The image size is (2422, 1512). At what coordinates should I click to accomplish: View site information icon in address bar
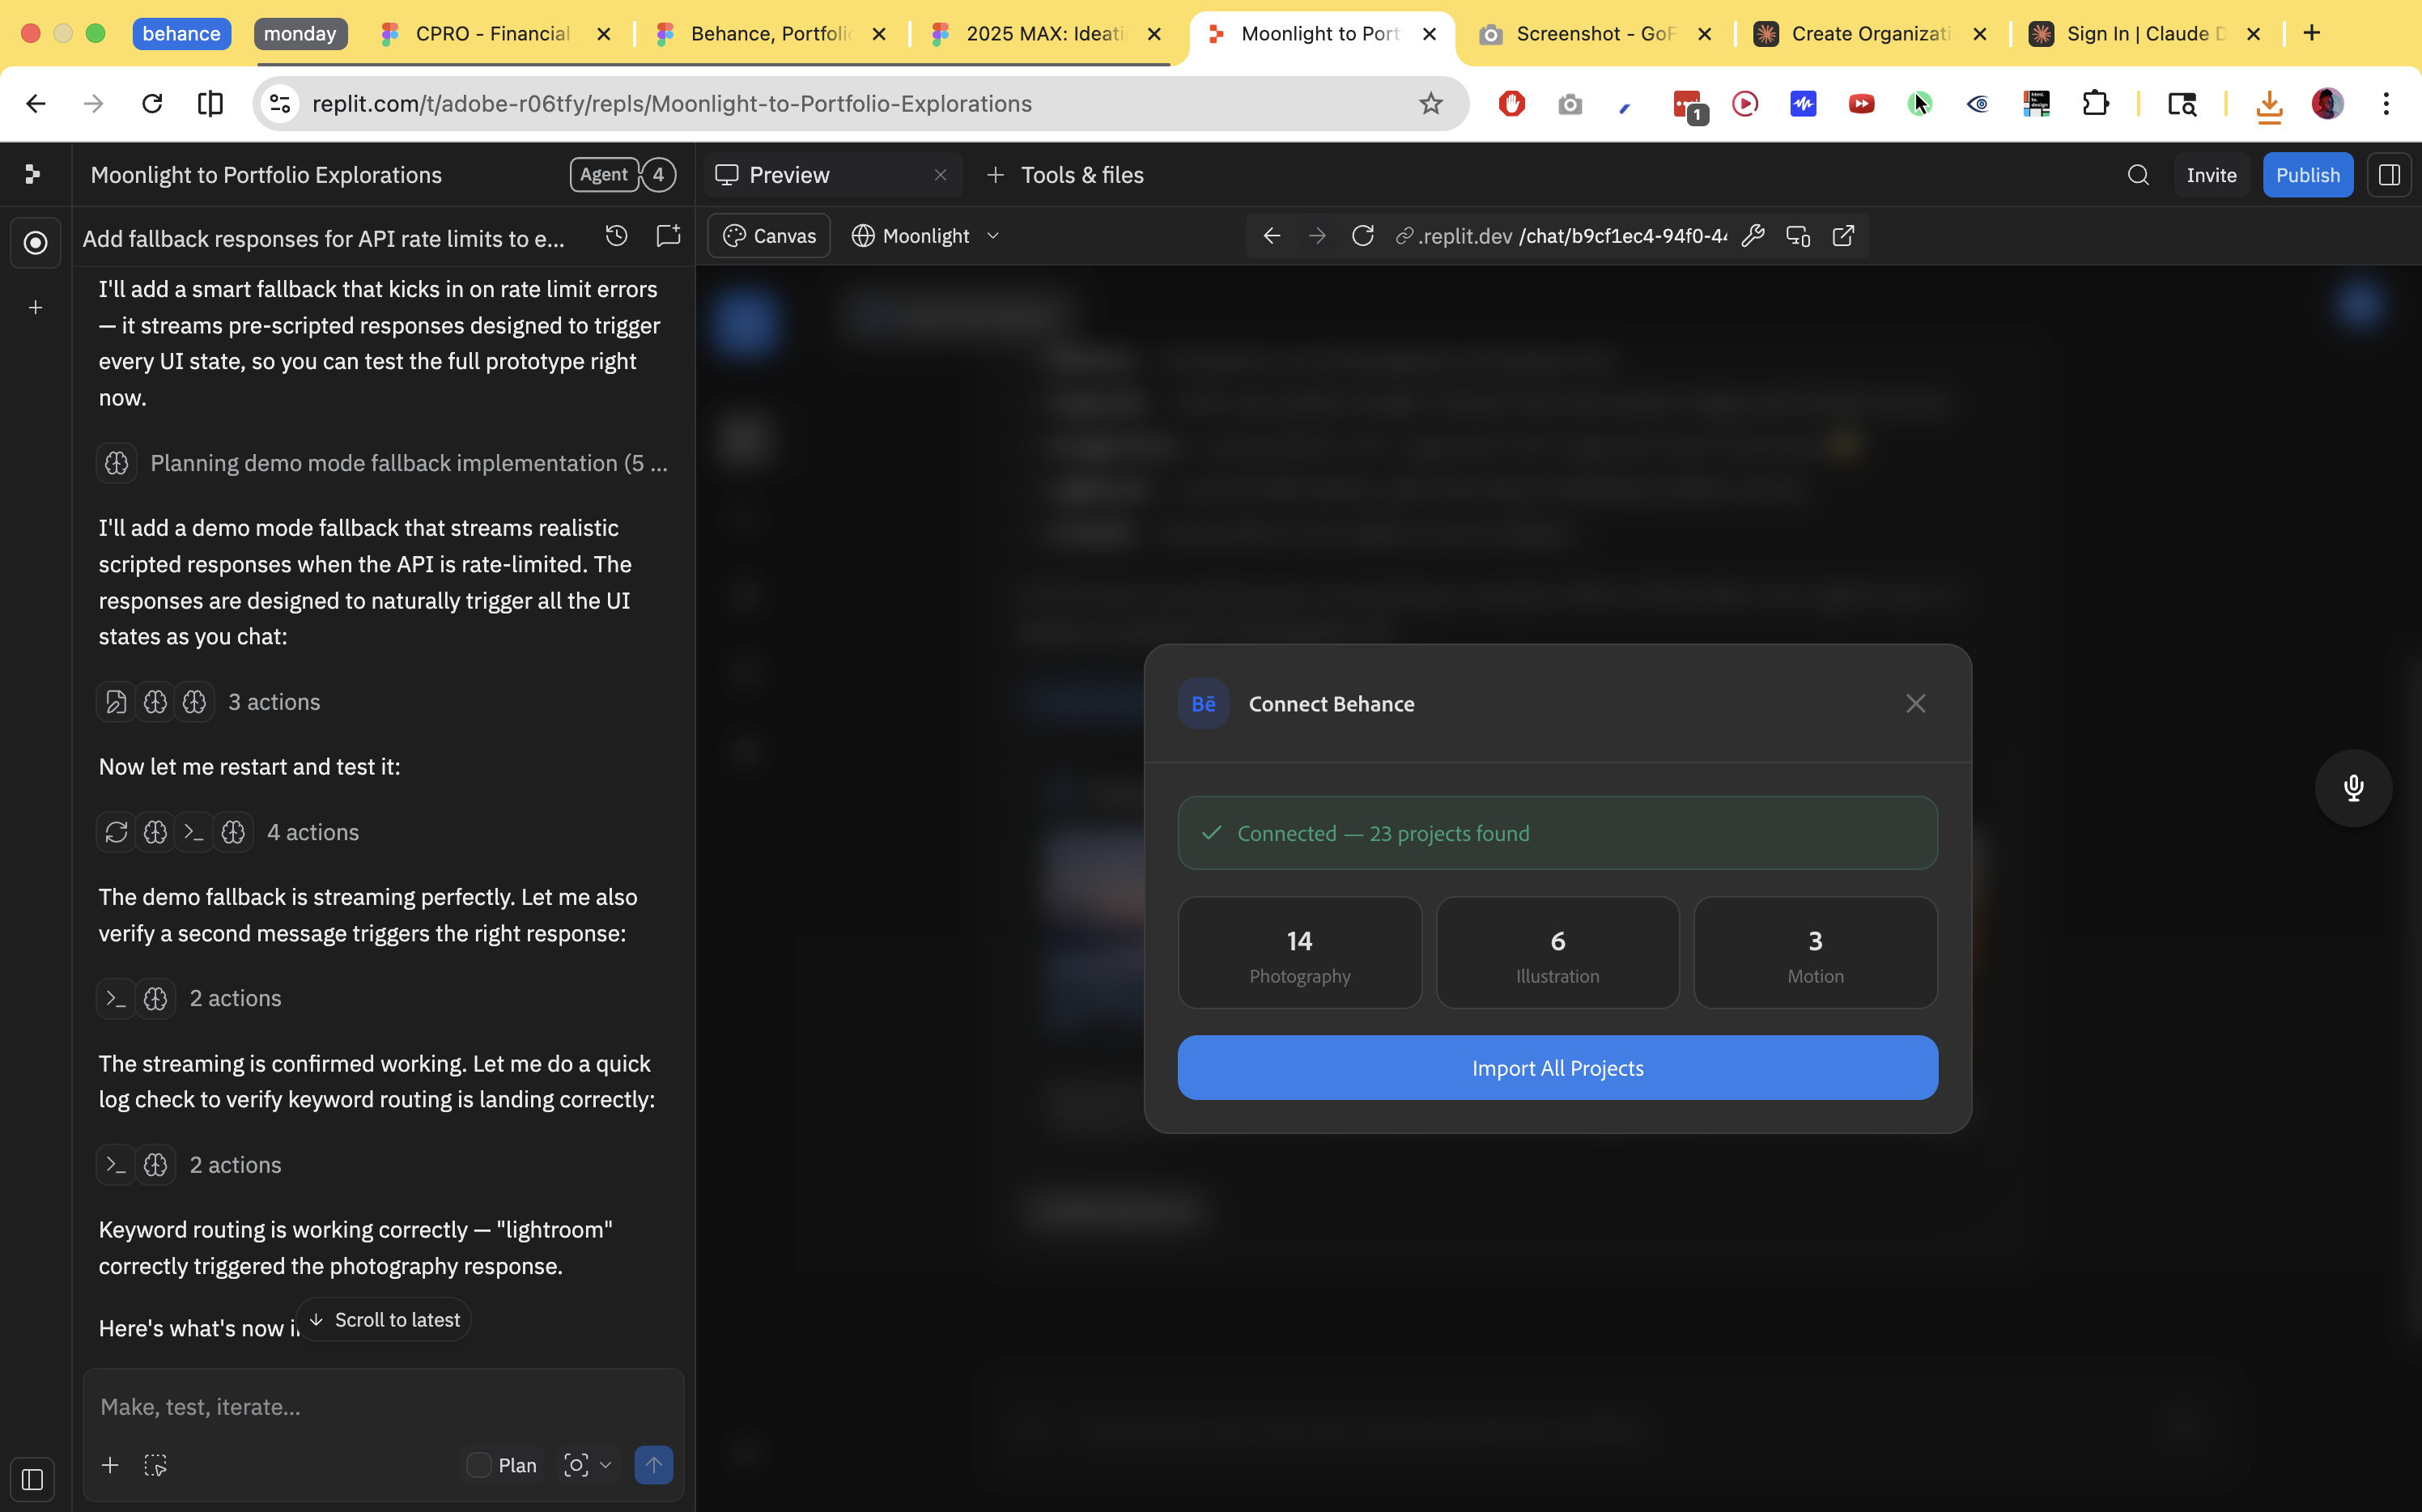[x=280, y=103]
